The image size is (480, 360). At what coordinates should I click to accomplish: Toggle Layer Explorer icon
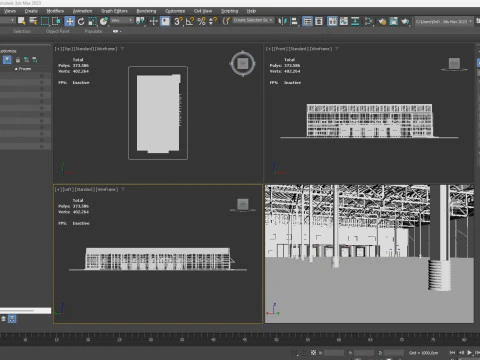click(319, 21)
